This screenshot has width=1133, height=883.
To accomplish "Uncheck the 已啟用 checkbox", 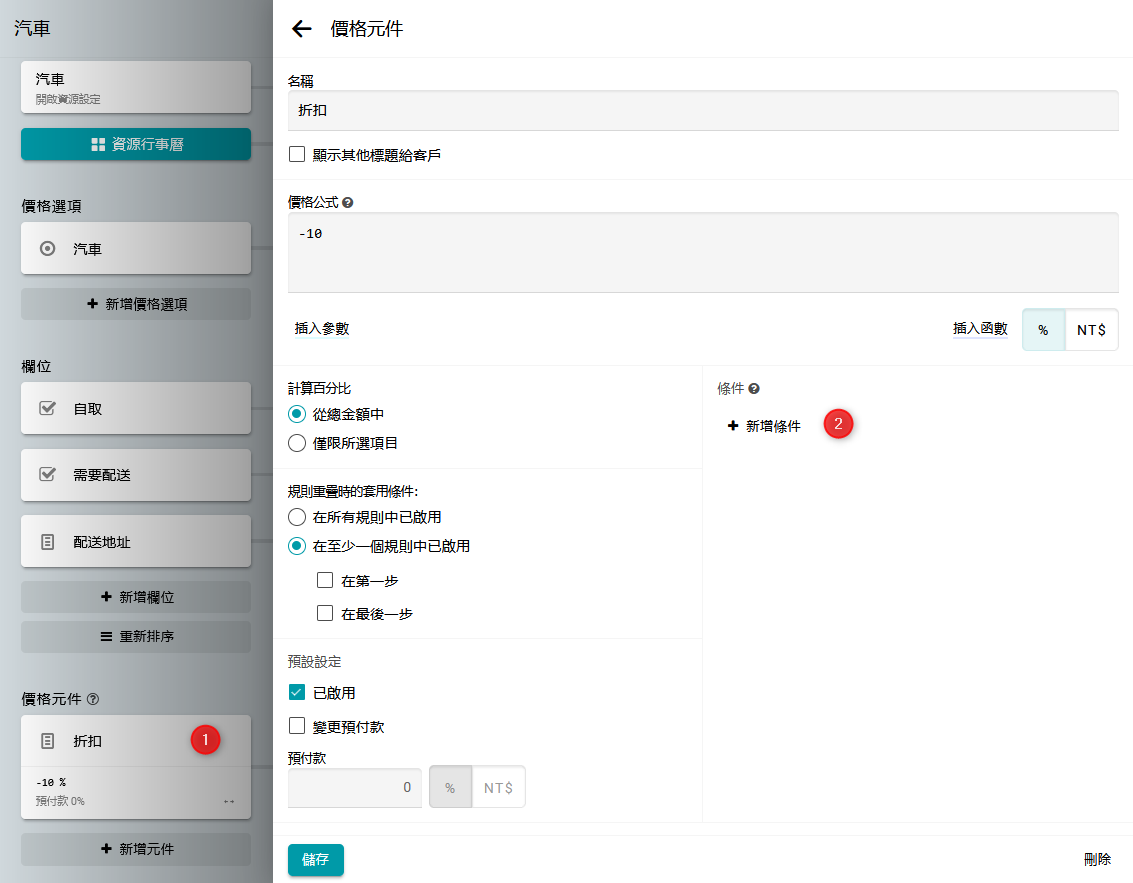I will click(297, 693).
